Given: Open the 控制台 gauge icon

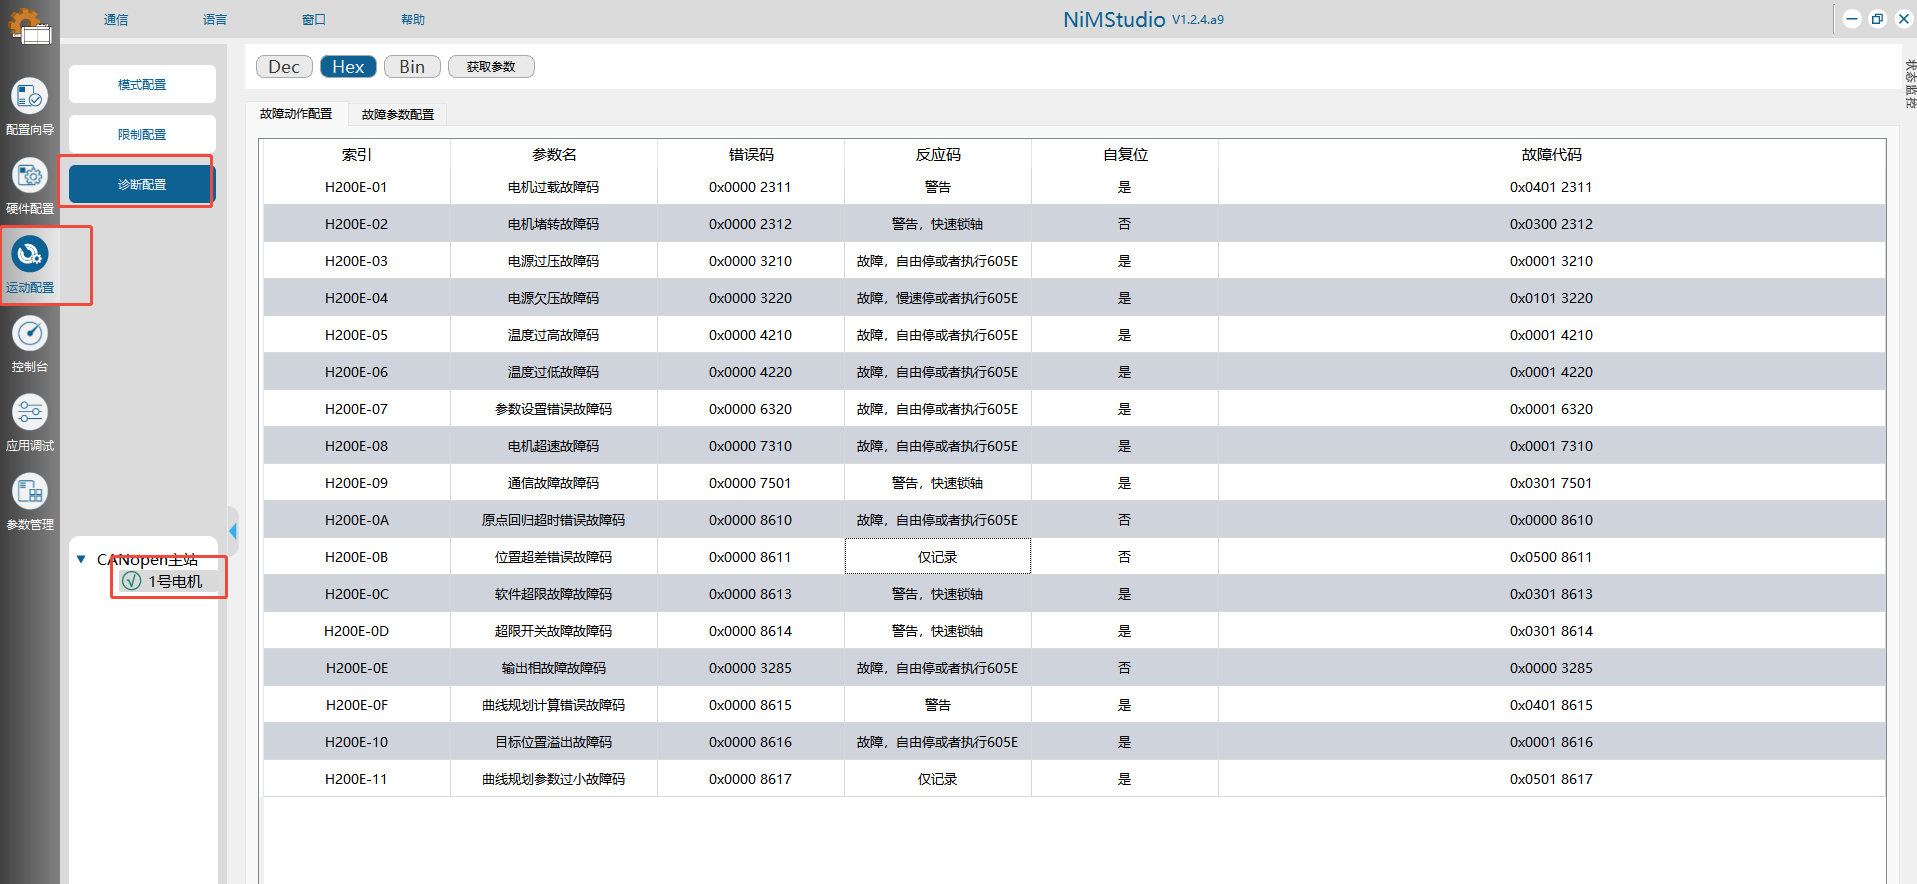Looking at the screenshot, I should tap(30, 334).
